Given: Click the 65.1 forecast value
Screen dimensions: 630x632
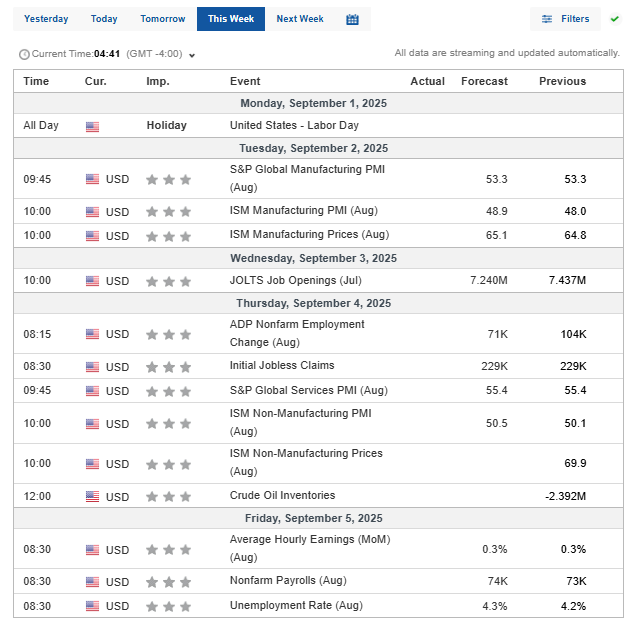Looking at the screenshot, I should [496, 235].
